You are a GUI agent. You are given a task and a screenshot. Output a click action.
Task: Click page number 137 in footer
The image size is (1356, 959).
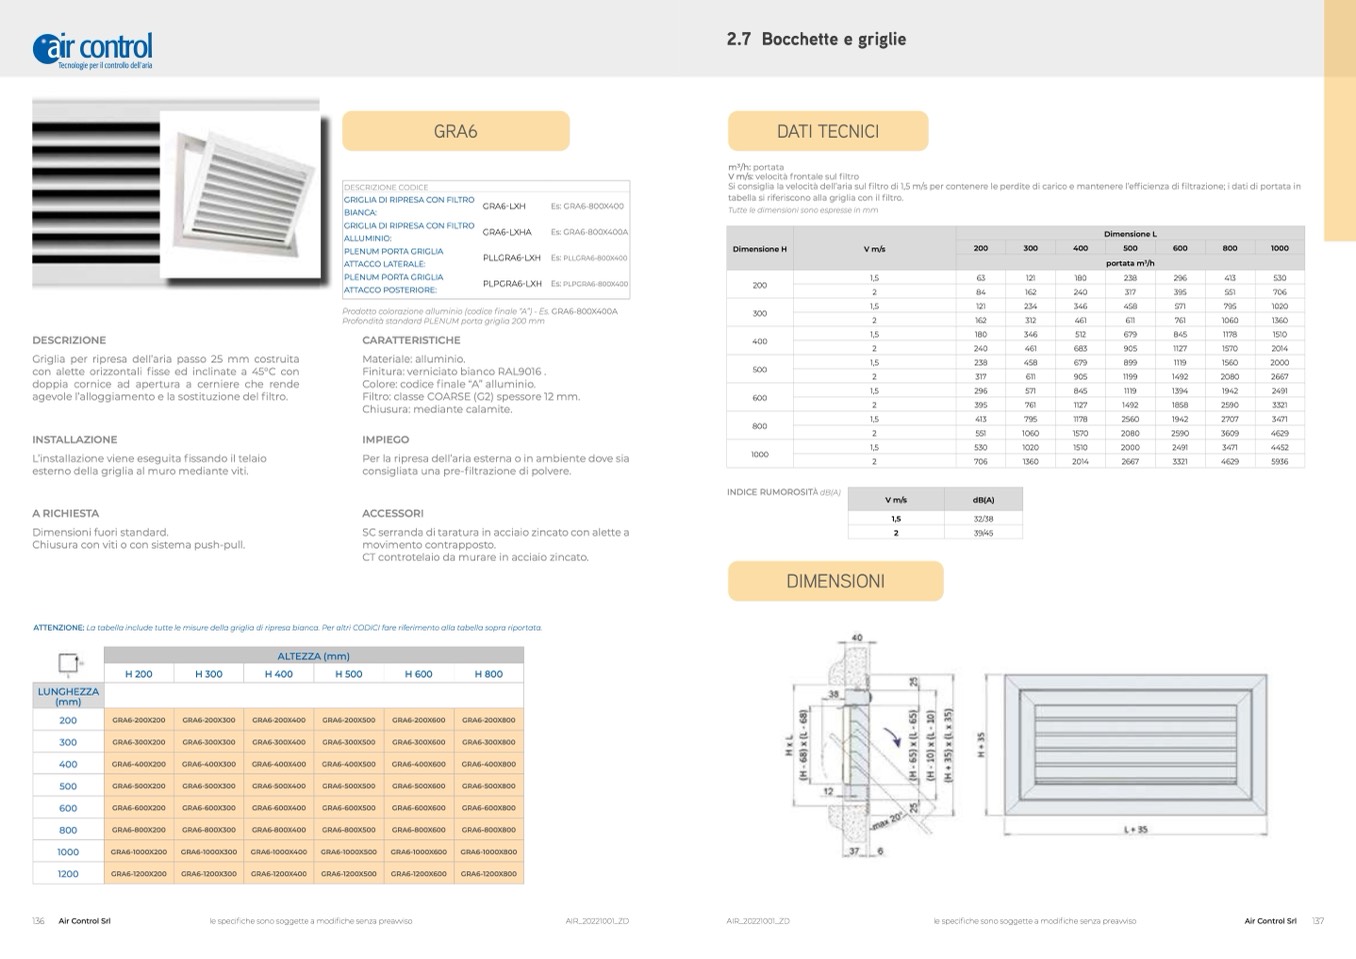tap(1317, 921)
